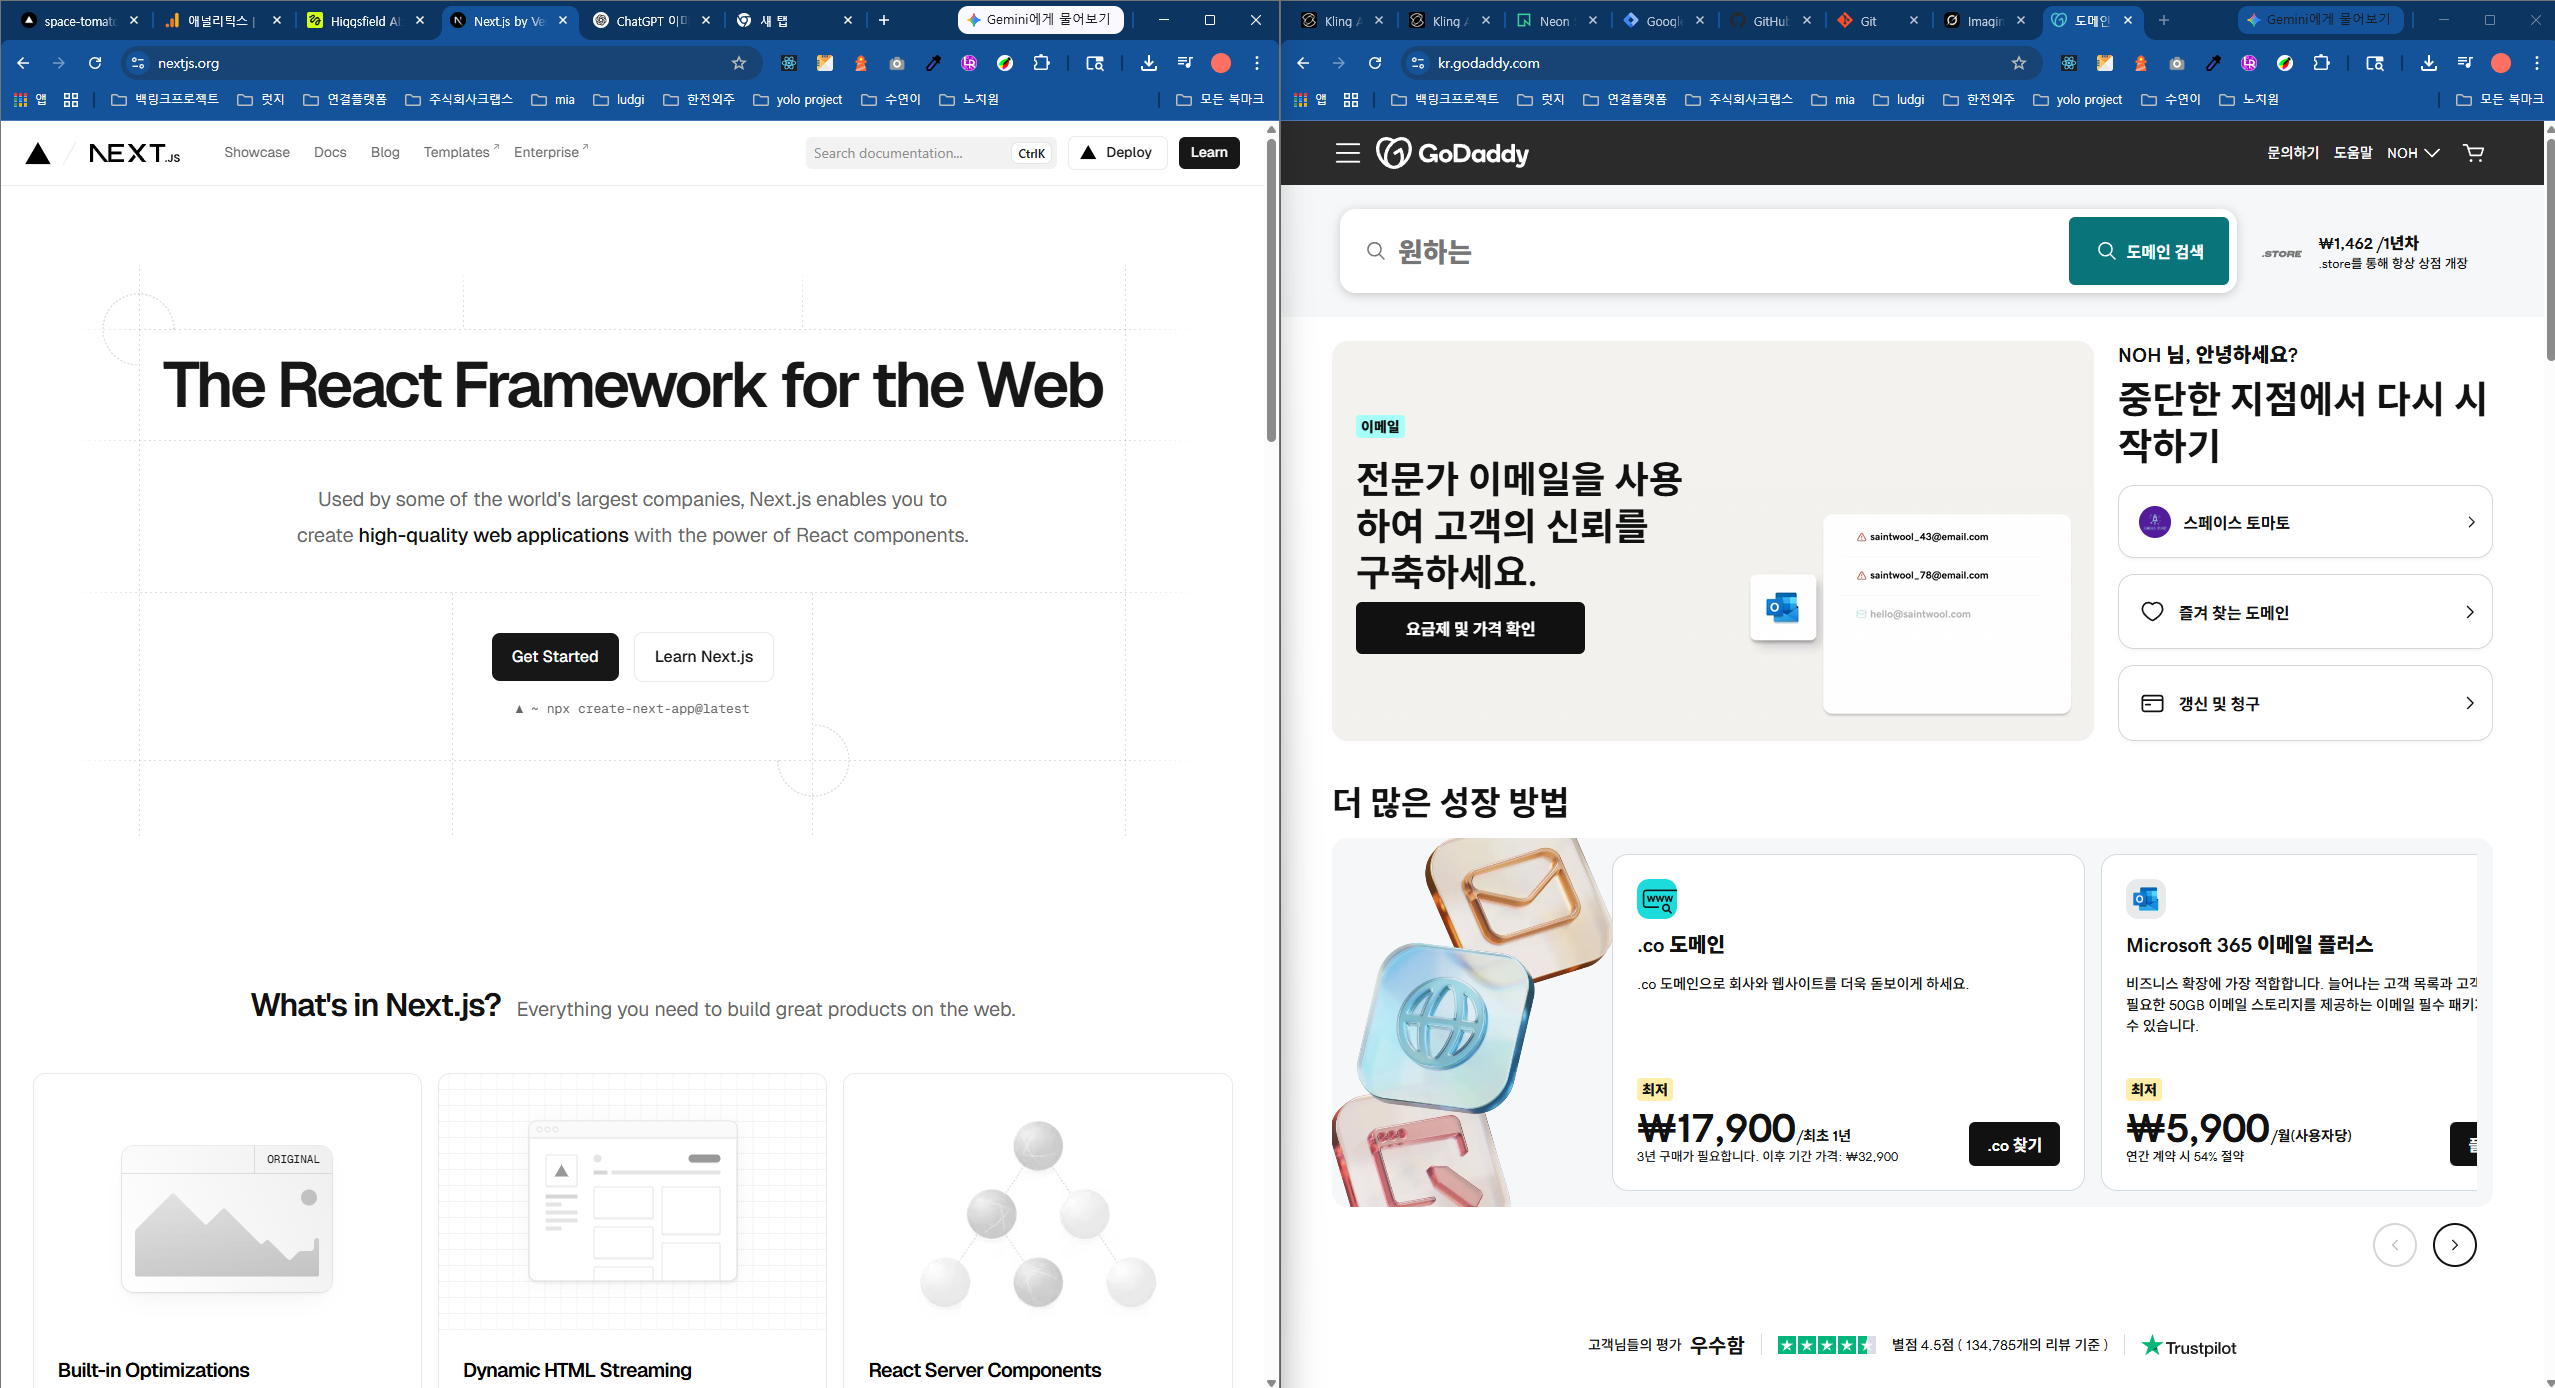2555x1388 pixels.
Task: Bookmark kr.godaddy.com with the star icon
Action: coord(2019,63)
